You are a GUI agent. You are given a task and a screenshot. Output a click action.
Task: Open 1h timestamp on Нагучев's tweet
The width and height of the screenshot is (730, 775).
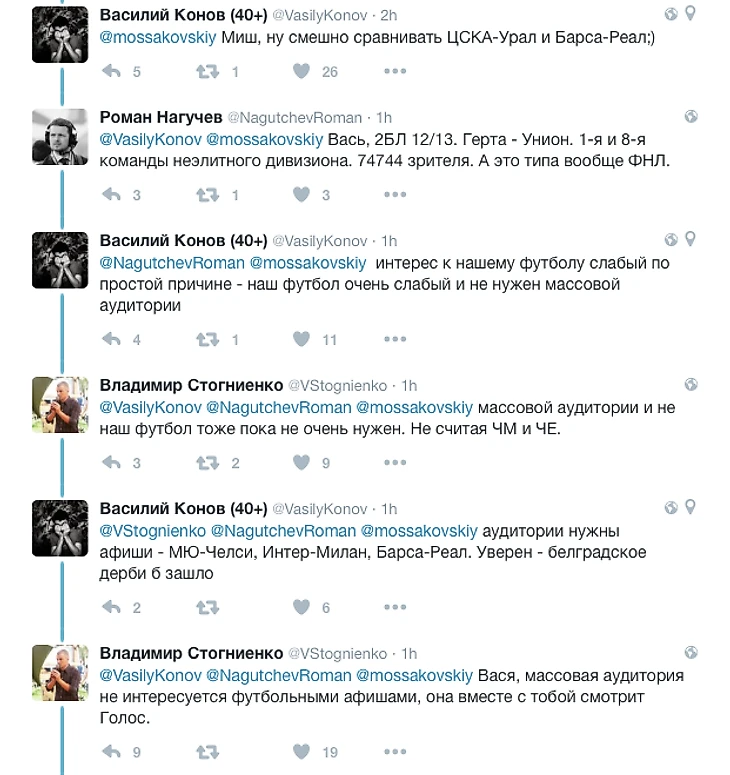coord(384,118)
